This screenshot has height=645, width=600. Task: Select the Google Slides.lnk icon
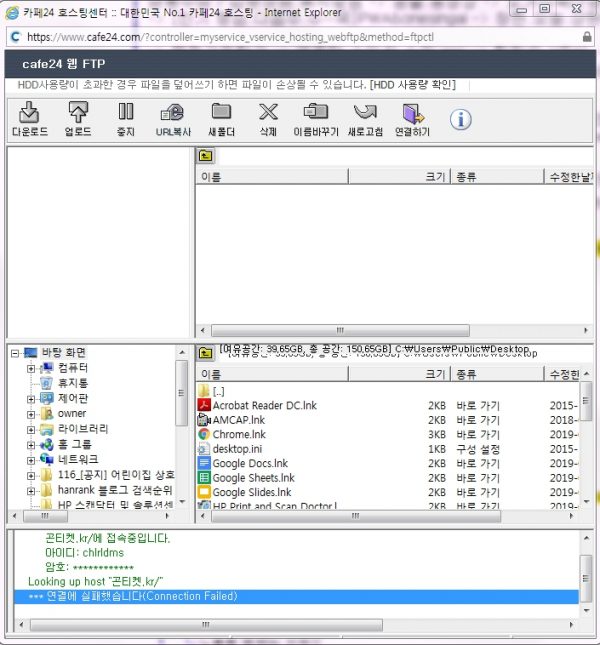click(x=204, y=492)
